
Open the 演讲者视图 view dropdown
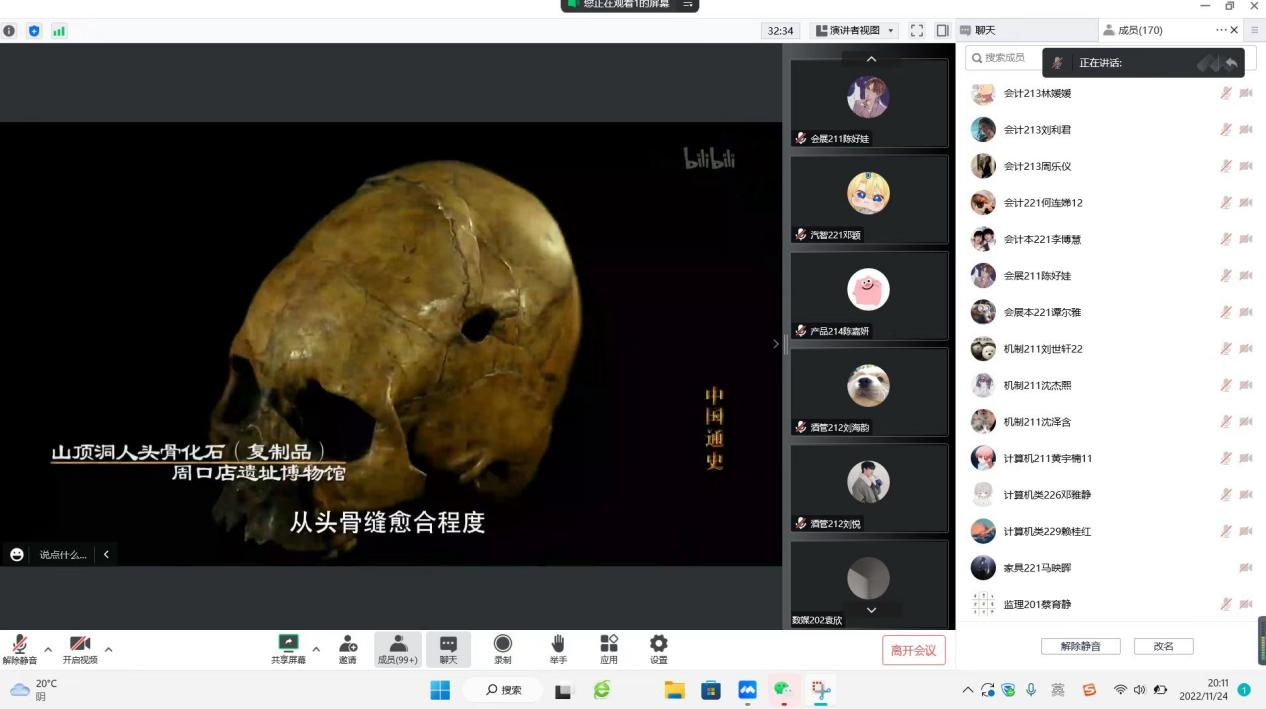(x=854, y=31)
